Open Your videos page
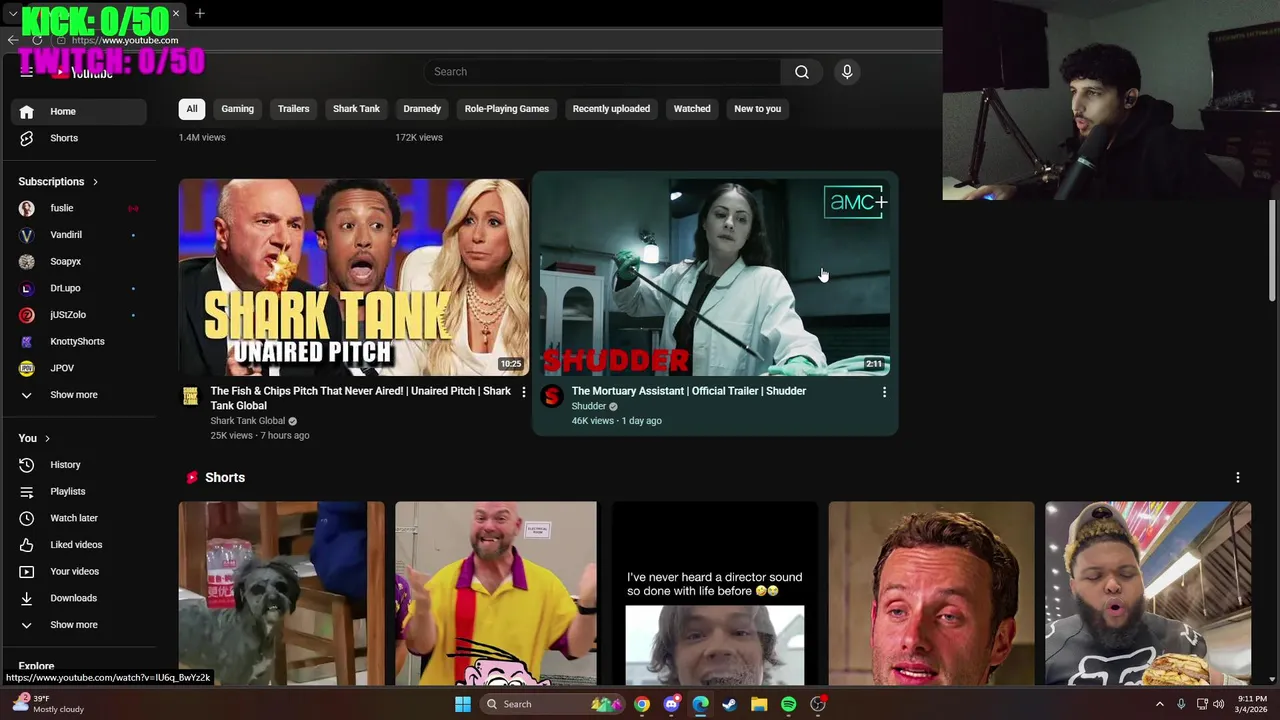Screen dimensions: 1280x720 [79, 571]
